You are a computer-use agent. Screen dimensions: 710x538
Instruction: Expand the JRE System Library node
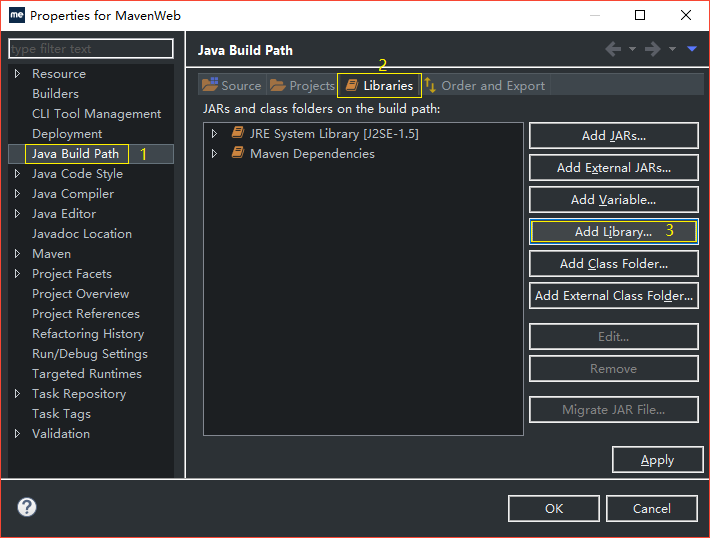tap(214, 134)
